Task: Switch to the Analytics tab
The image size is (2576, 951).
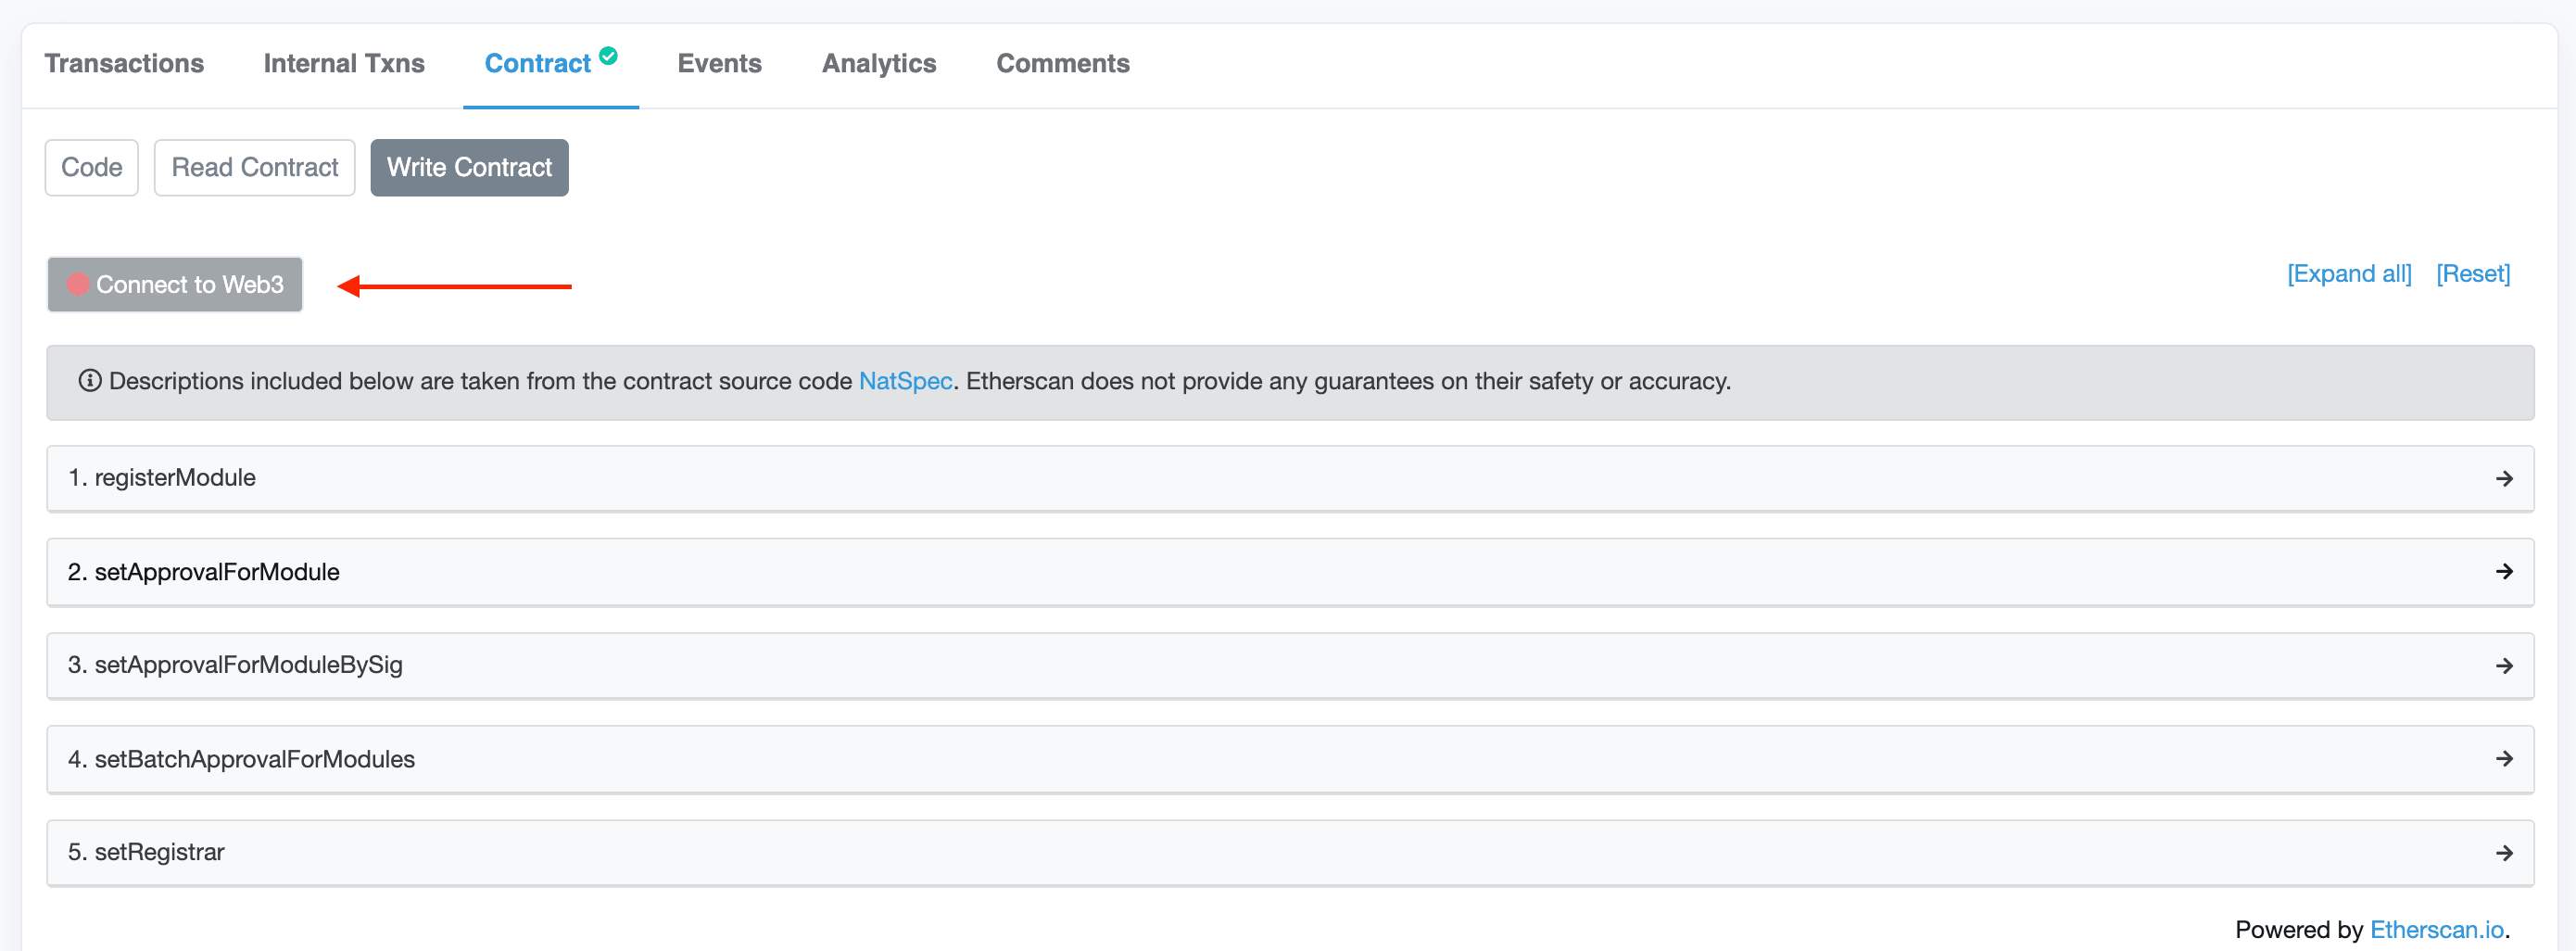Action: coord(879,64)
